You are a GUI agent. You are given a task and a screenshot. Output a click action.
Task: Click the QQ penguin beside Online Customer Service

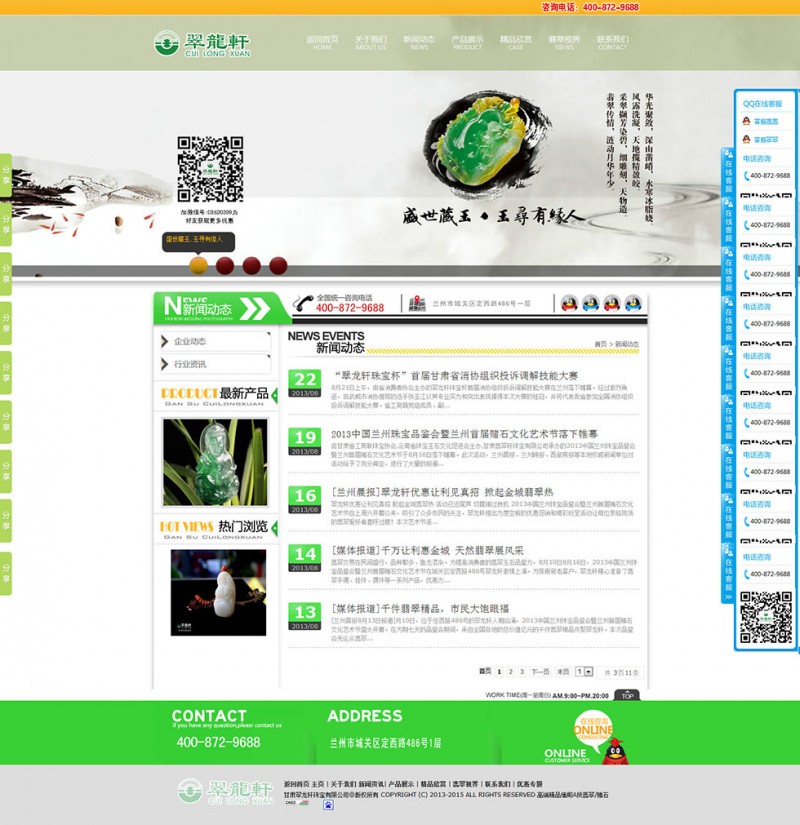614,750
